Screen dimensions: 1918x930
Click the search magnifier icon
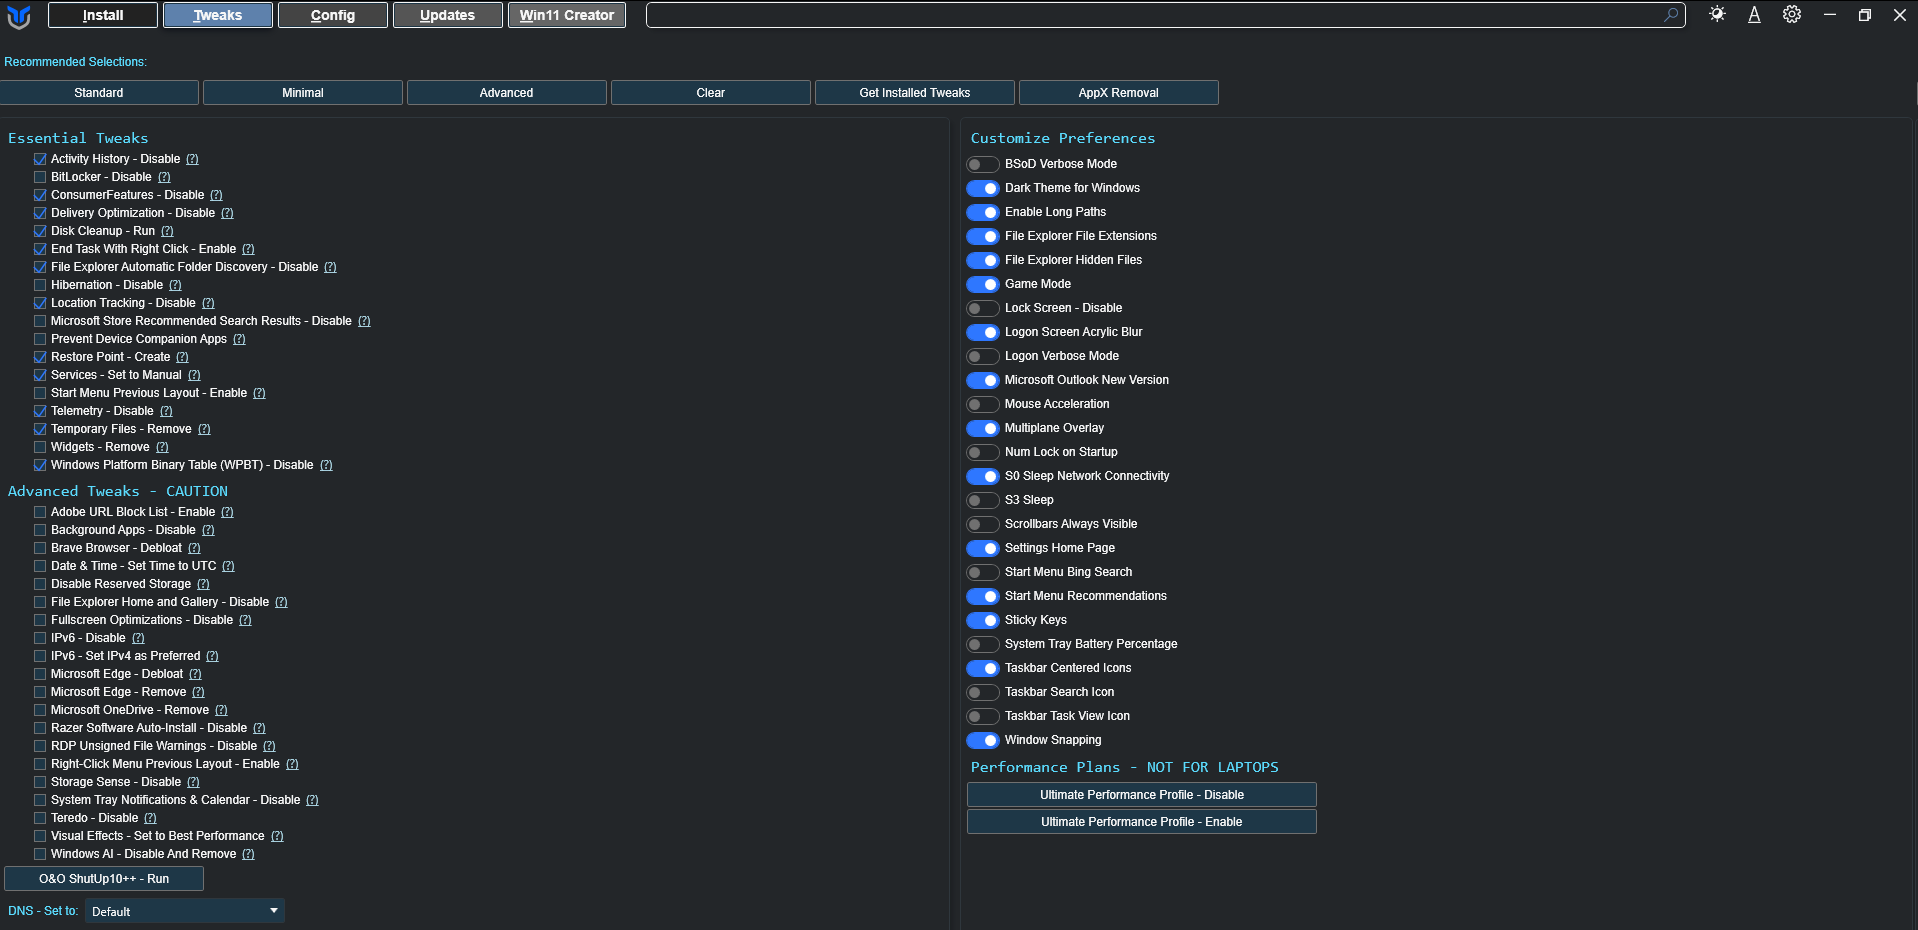pyautogui.click(x=1671, y=15)
